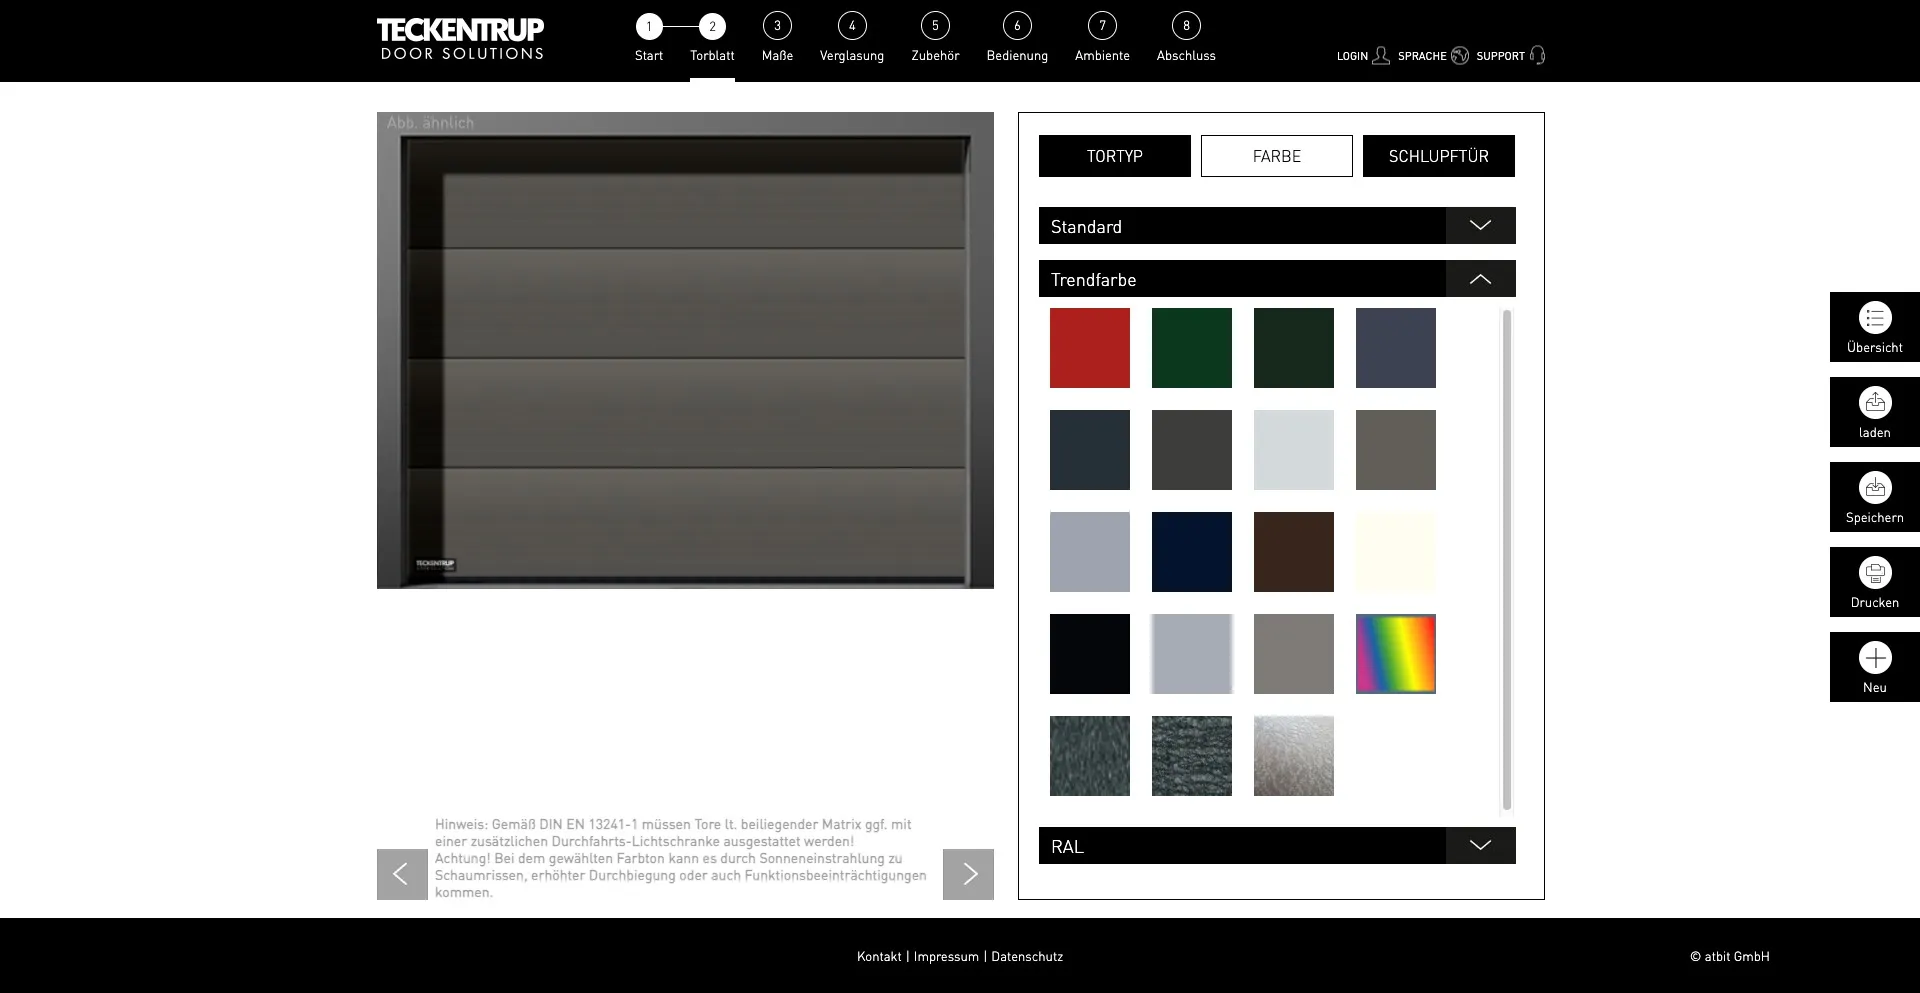The image size is (1920, 993).
Task: Click the laden load icon
Action: tap(1874, 403)
